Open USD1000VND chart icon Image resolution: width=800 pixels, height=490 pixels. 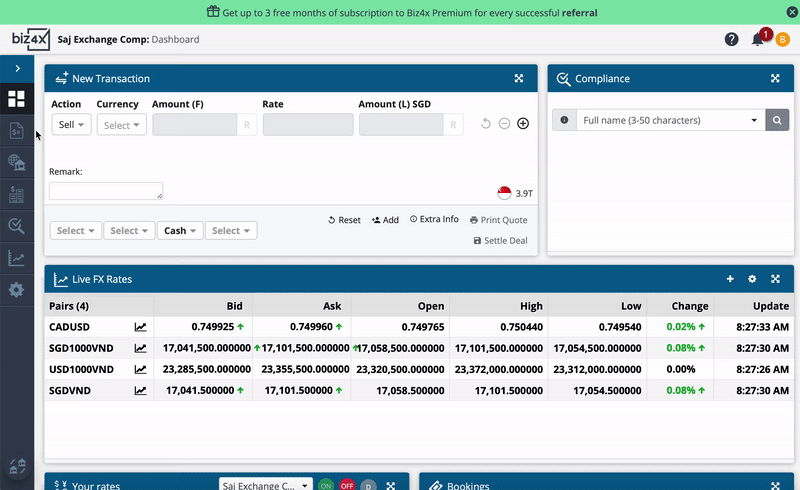[140, 370]
